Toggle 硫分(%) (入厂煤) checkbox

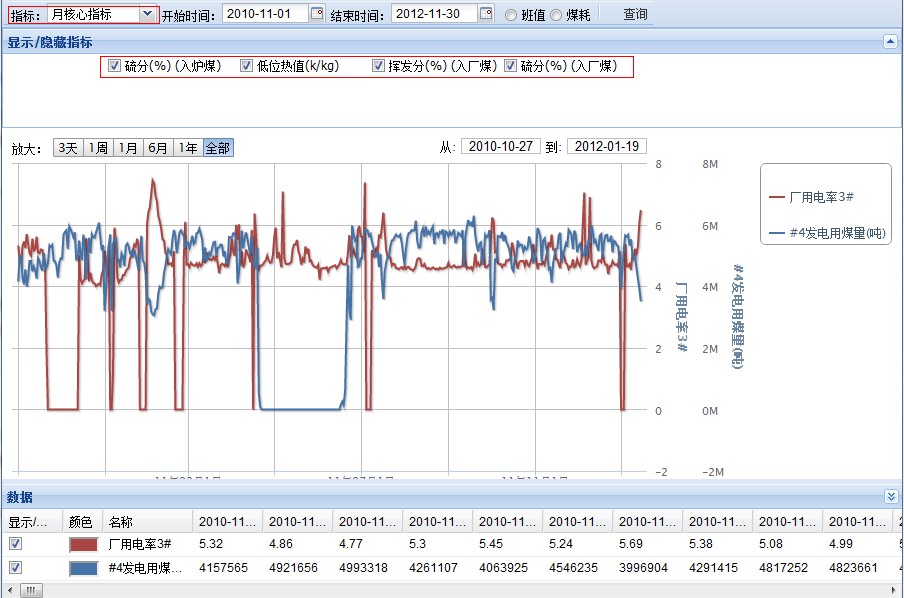510,66
